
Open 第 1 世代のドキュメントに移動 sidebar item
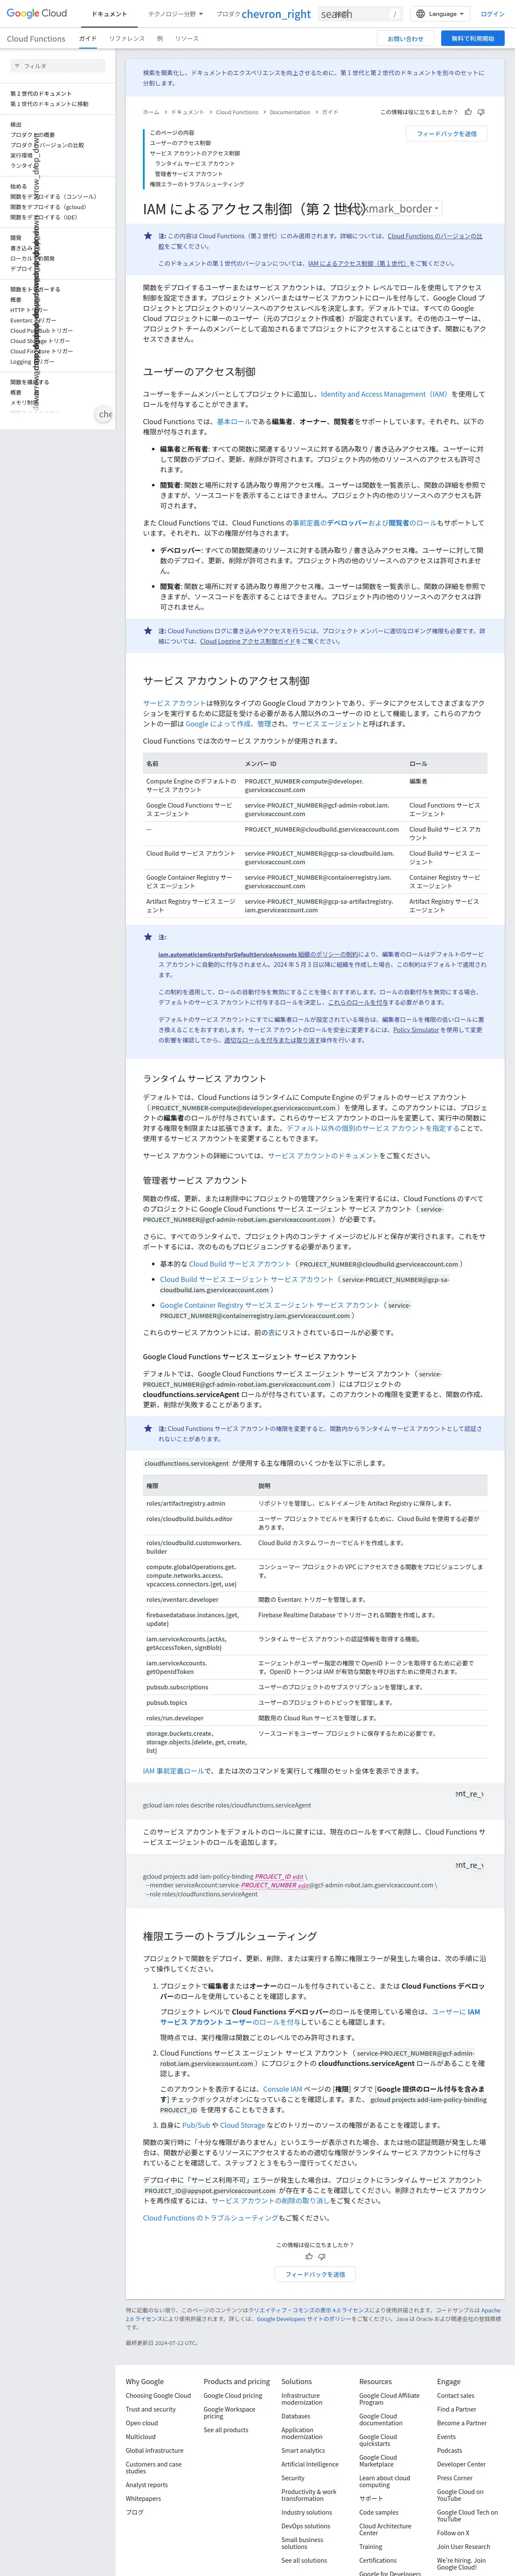pos(49,104)
